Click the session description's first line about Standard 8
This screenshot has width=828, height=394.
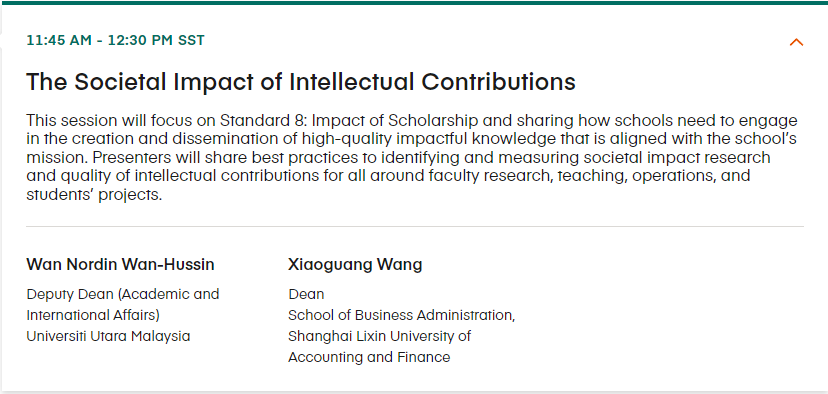[412, 121]
